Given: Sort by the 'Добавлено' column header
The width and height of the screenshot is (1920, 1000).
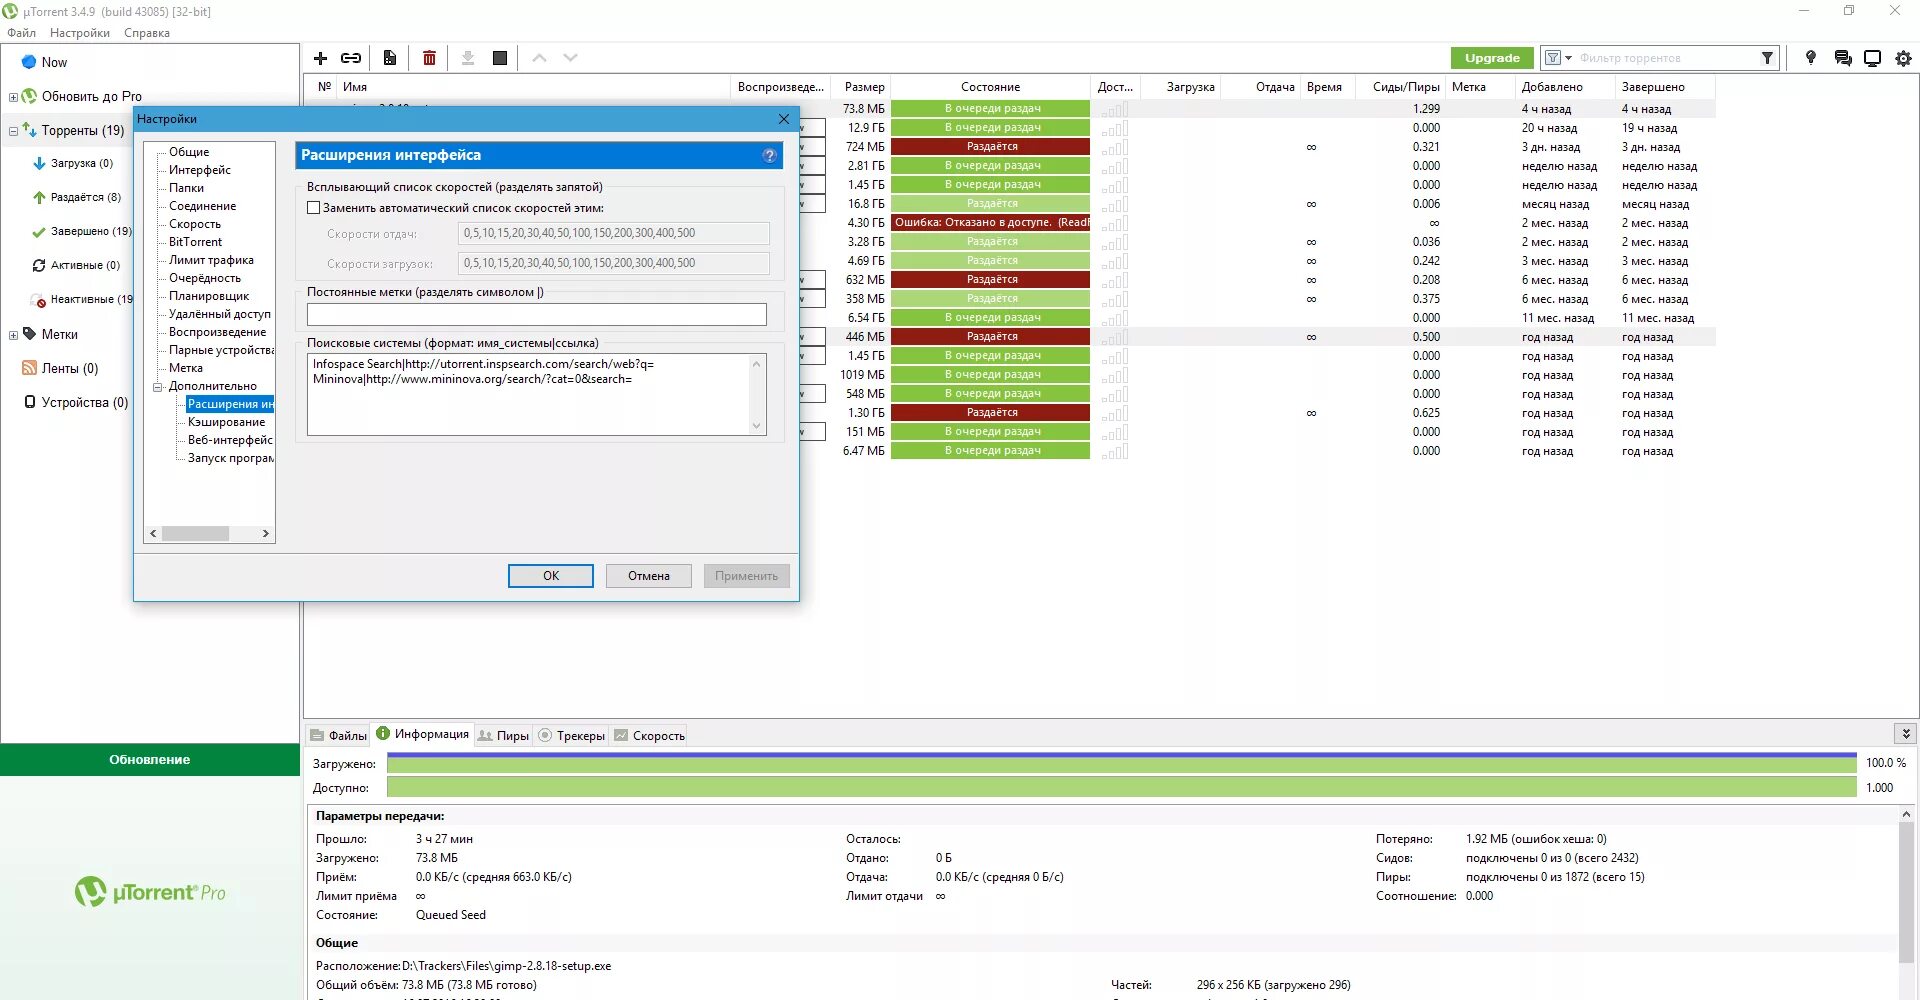Looking at the screenshot, I should tap(1564, 87).
